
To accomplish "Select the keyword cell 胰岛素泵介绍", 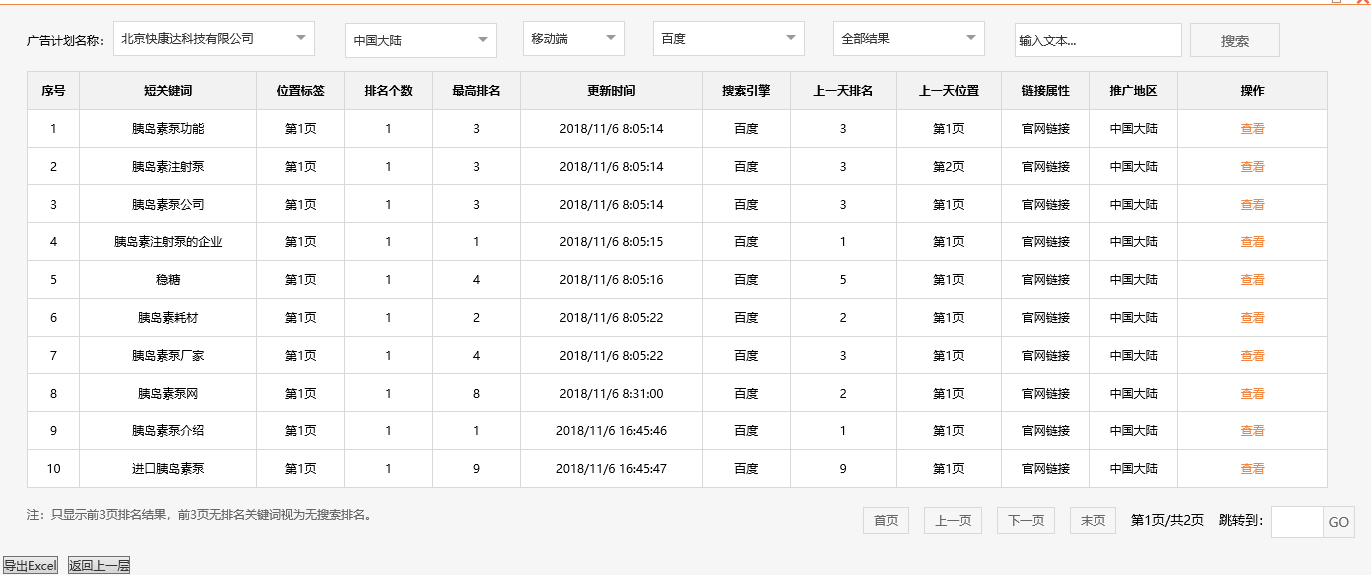I will (168, 430).
